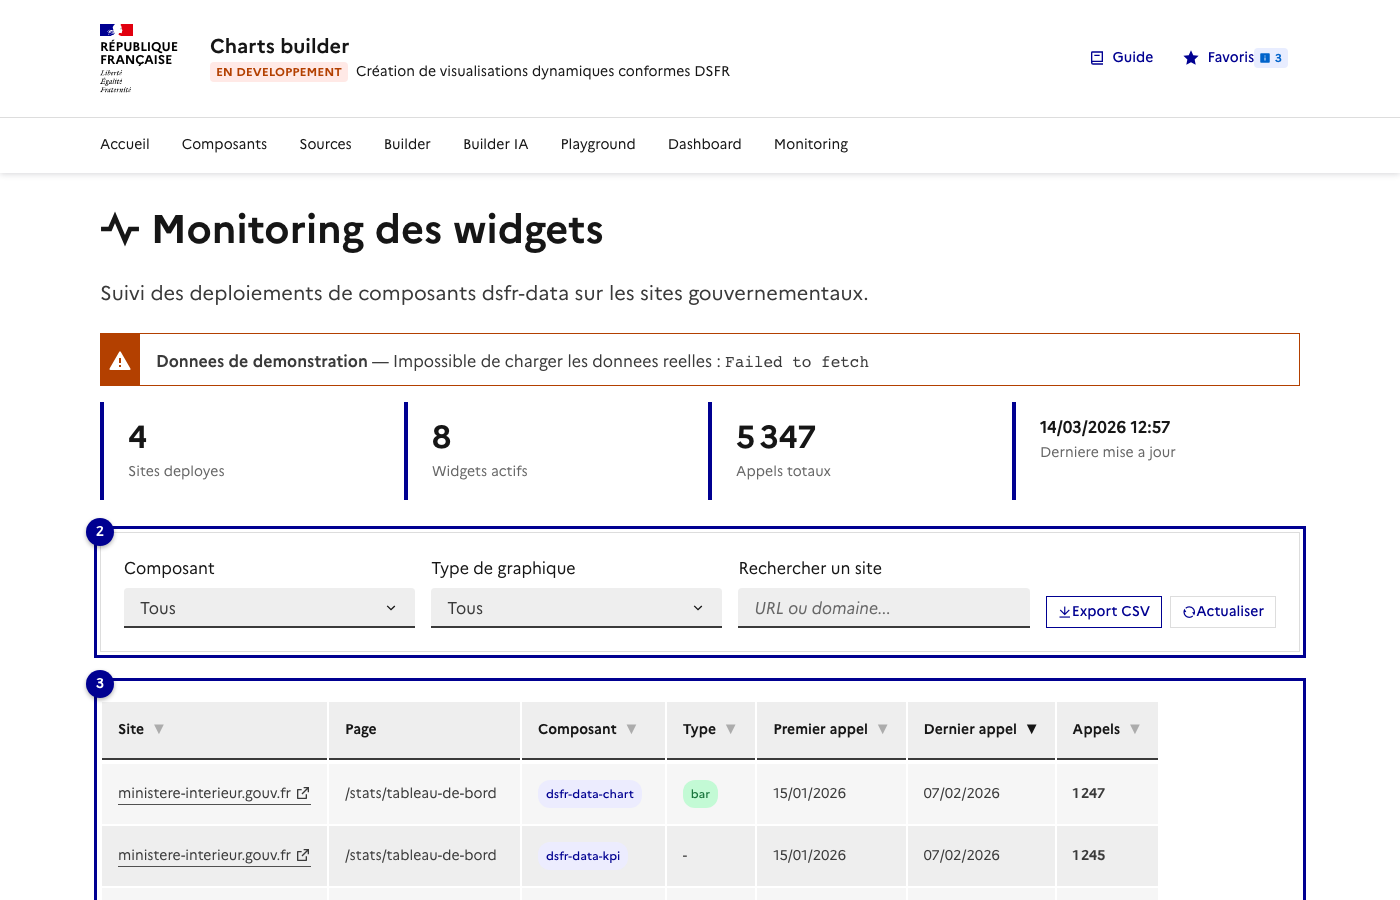
Task: Click the sort icon on the Composant column
Action: click(633, 729)
